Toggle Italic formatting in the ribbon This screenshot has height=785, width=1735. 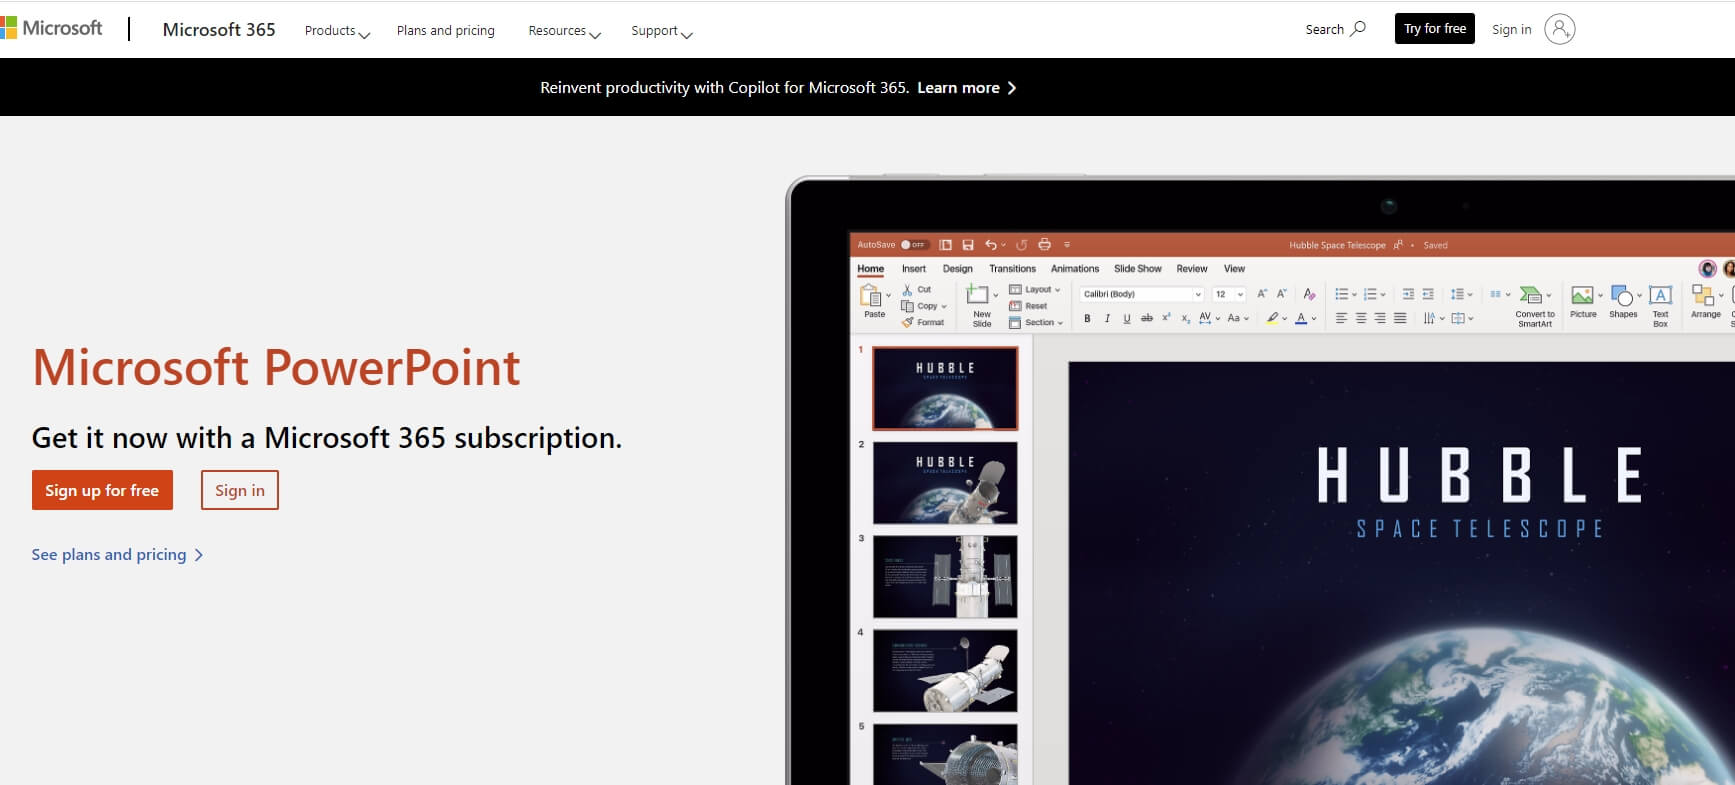[1107, 319]
